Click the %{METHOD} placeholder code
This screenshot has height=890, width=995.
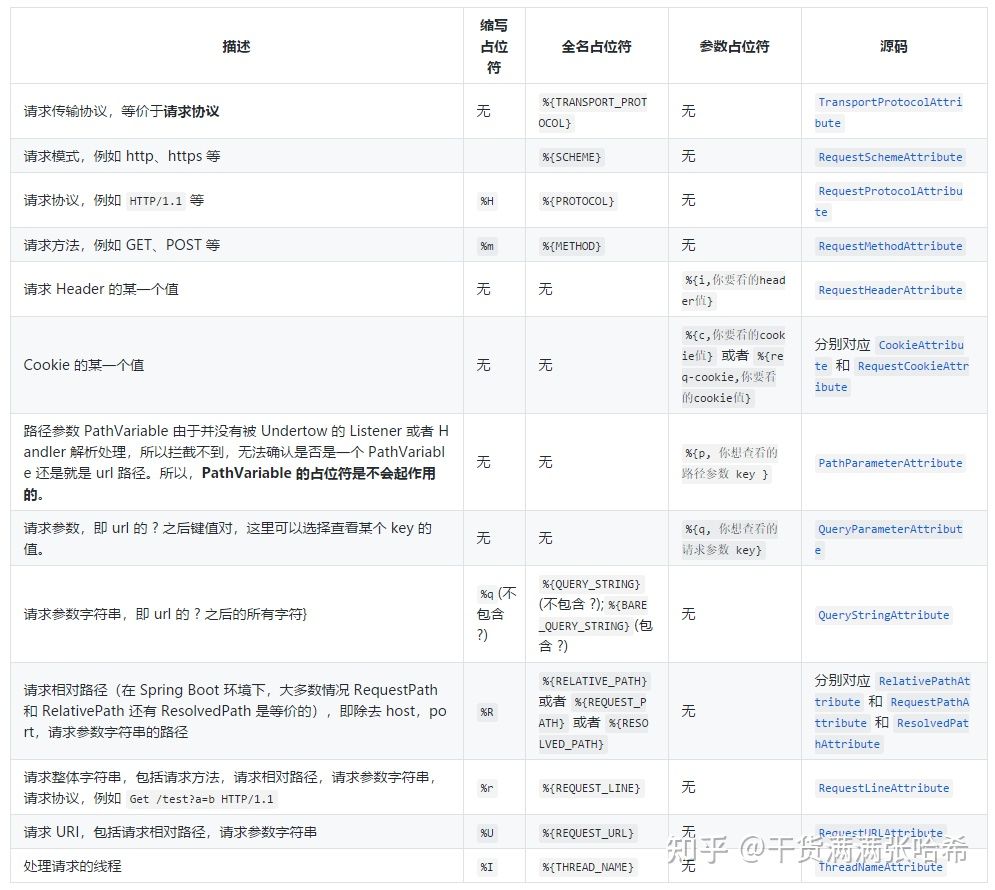pyautogui.click(x=571, y=245)
